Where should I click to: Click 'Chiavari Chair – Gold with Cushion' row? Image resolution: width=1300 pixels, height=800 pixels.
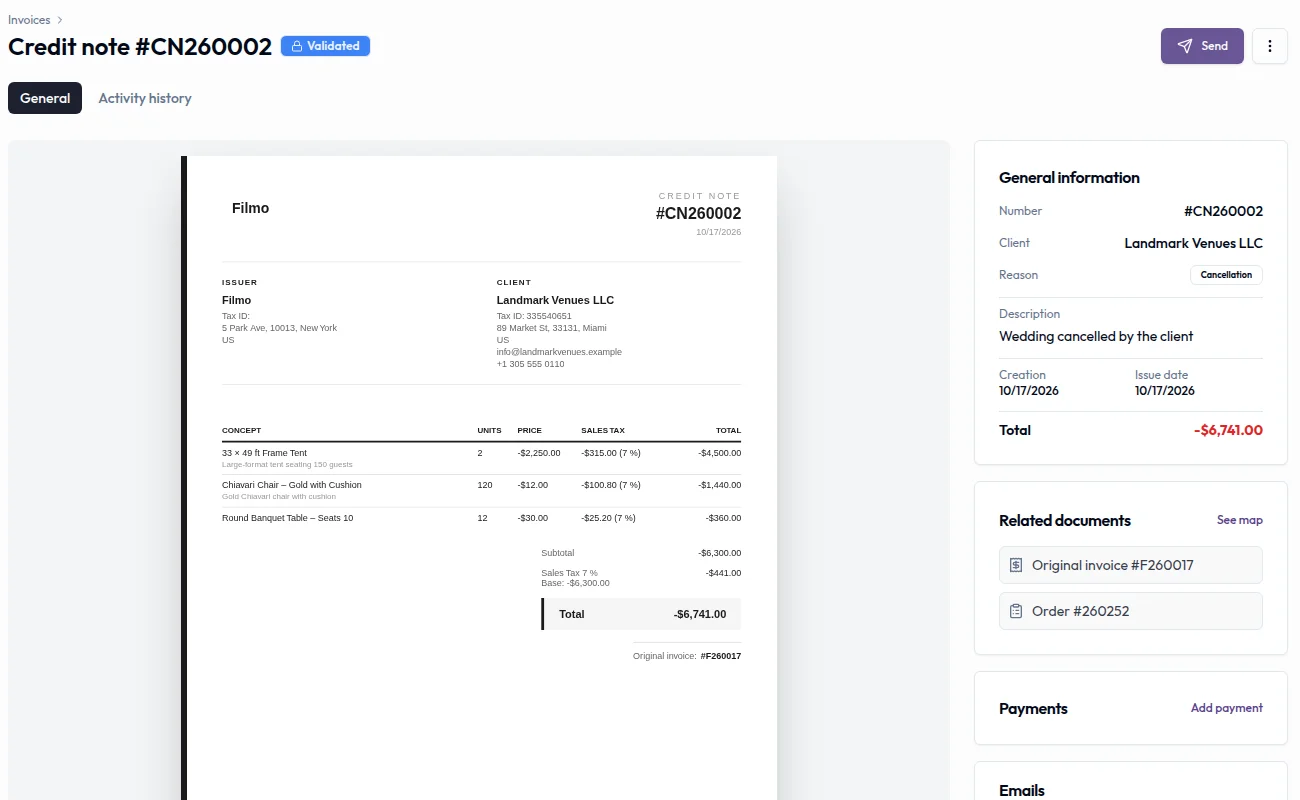[x=481, y=490]
